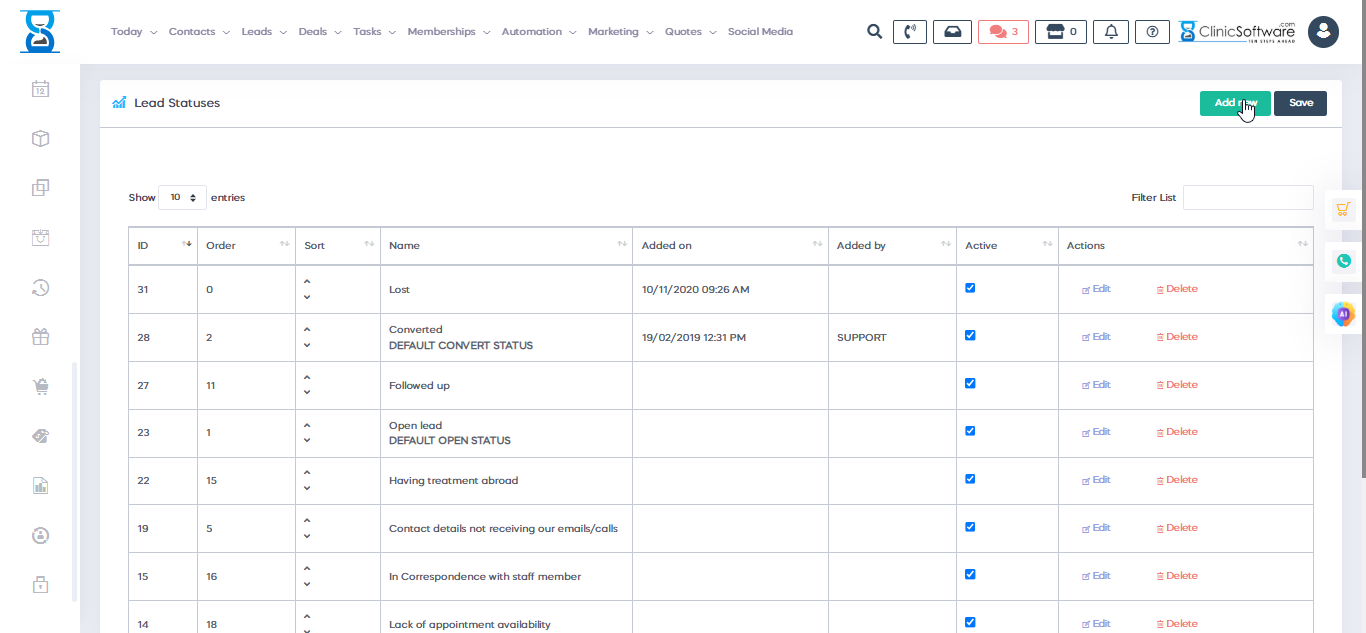Viewport: 1366px width, 633px height.
Task: Click the search magnifier icon
Action: coord(874,32)
